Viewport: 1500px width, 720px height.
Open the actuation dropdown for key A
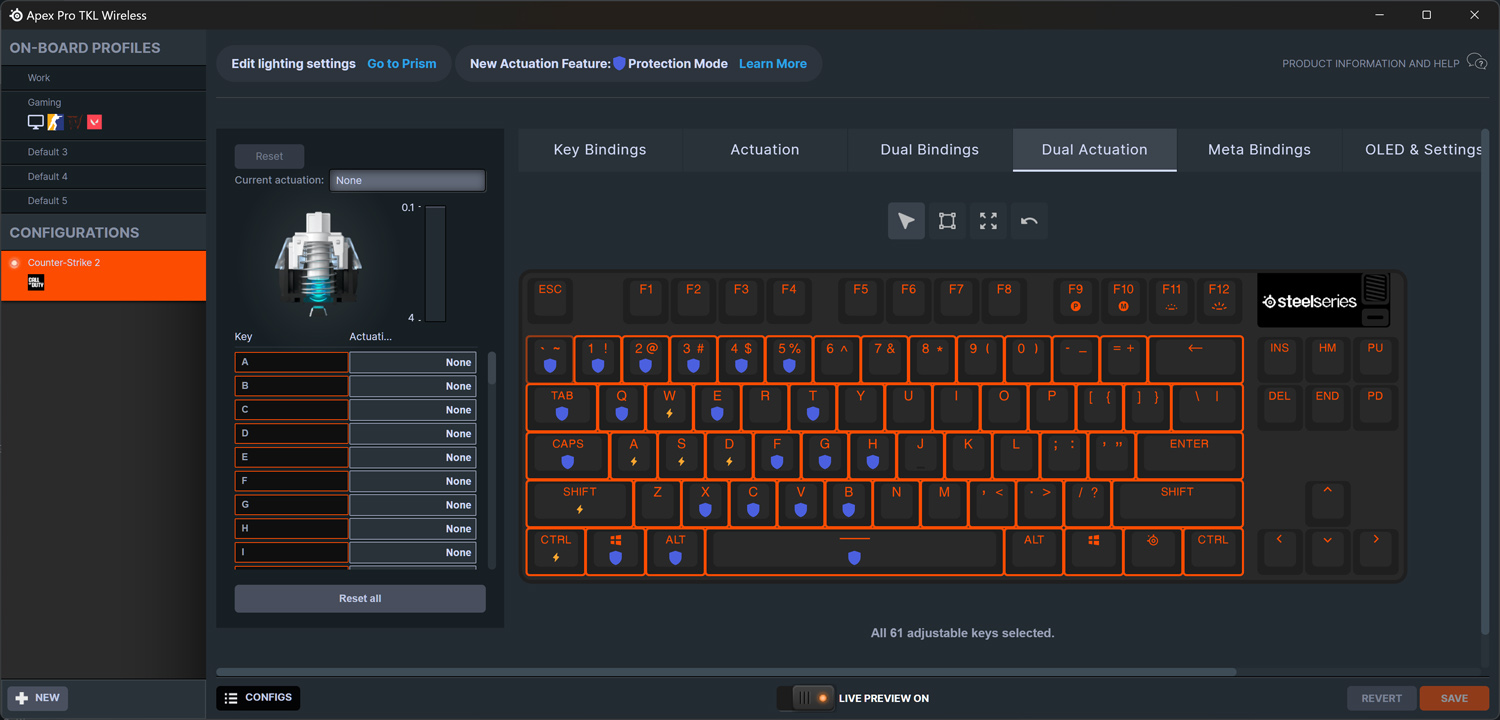(413, 362)
